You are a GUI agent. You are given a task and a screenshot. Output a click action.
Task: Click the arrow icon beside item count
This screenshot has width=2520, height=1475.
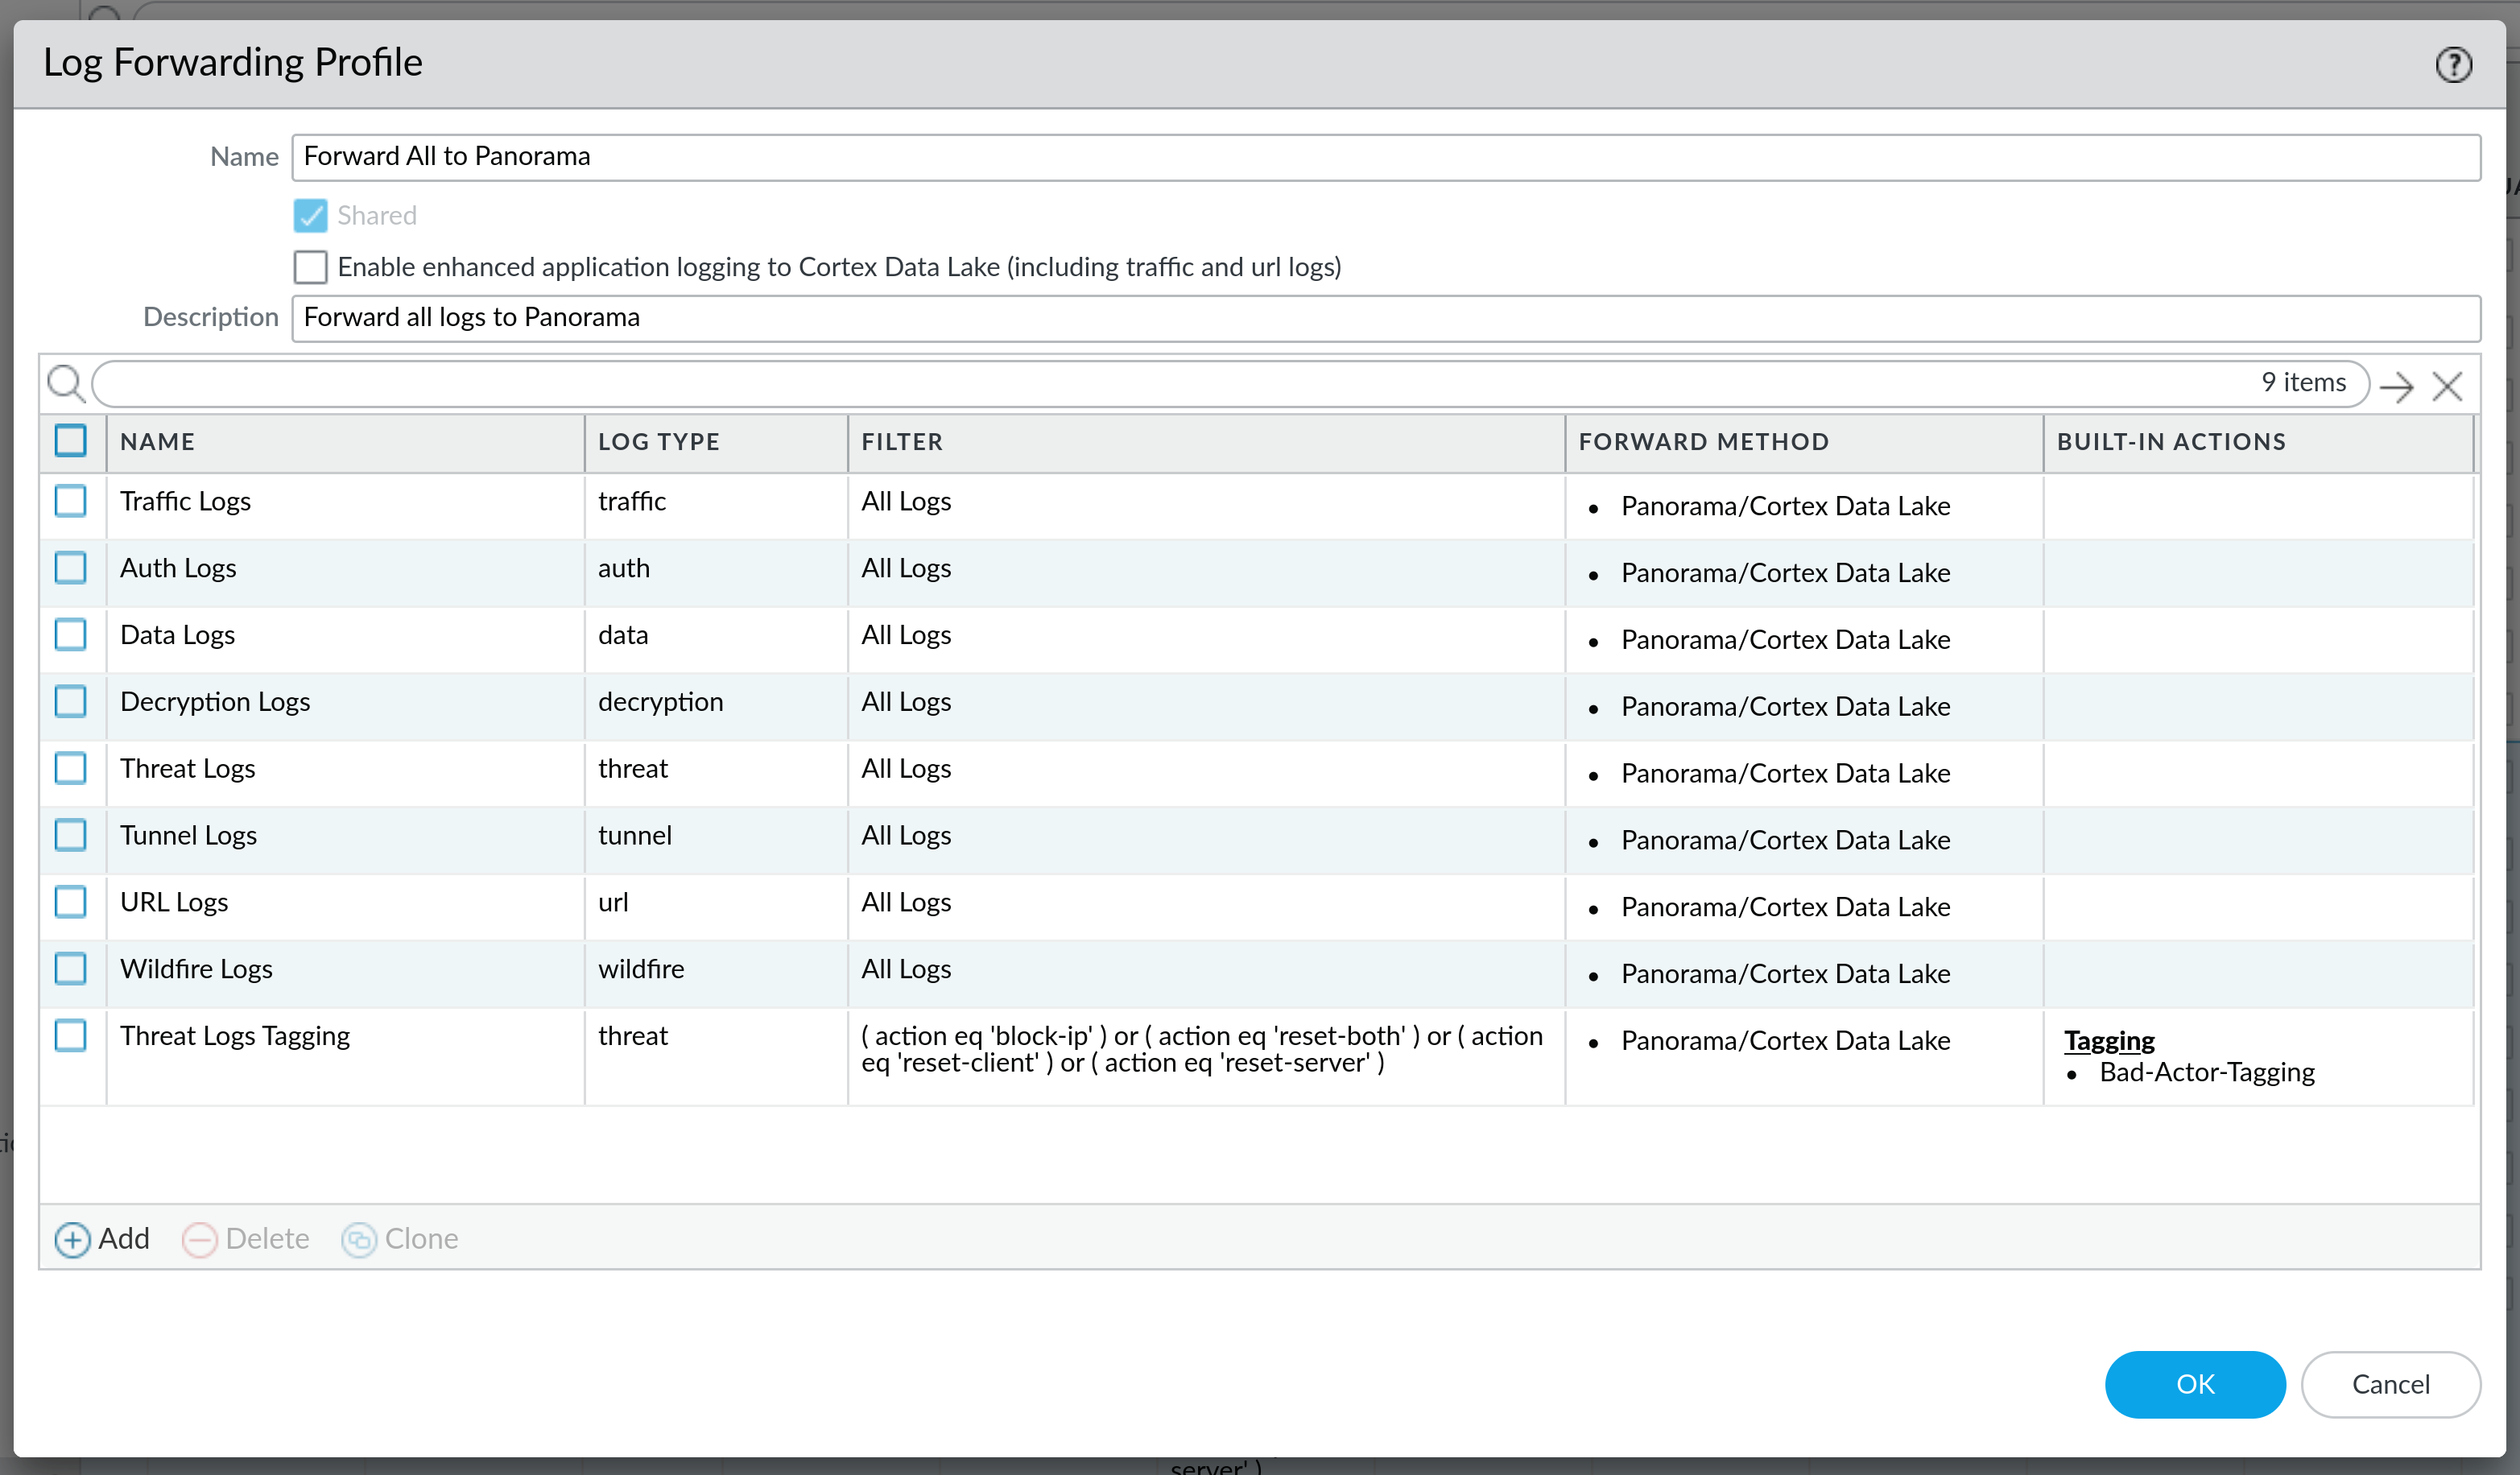point(2396,386)
